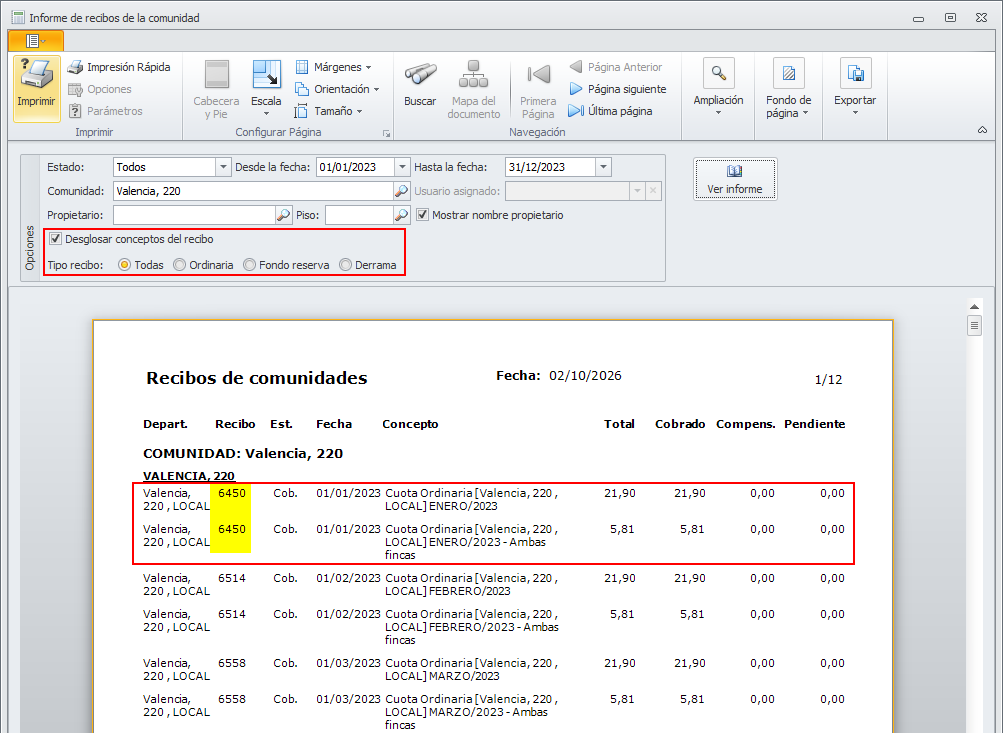Open the Hasta la fecha date picker

point(603,167)
